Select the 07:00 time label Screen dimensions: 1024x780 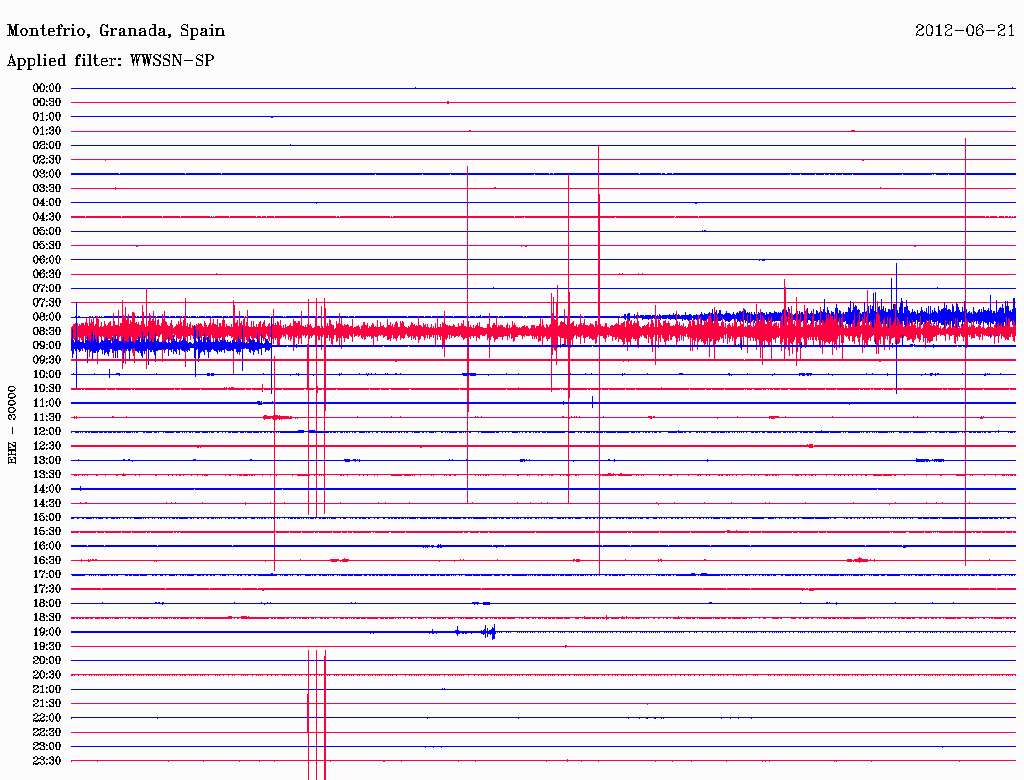pos(47,289)
